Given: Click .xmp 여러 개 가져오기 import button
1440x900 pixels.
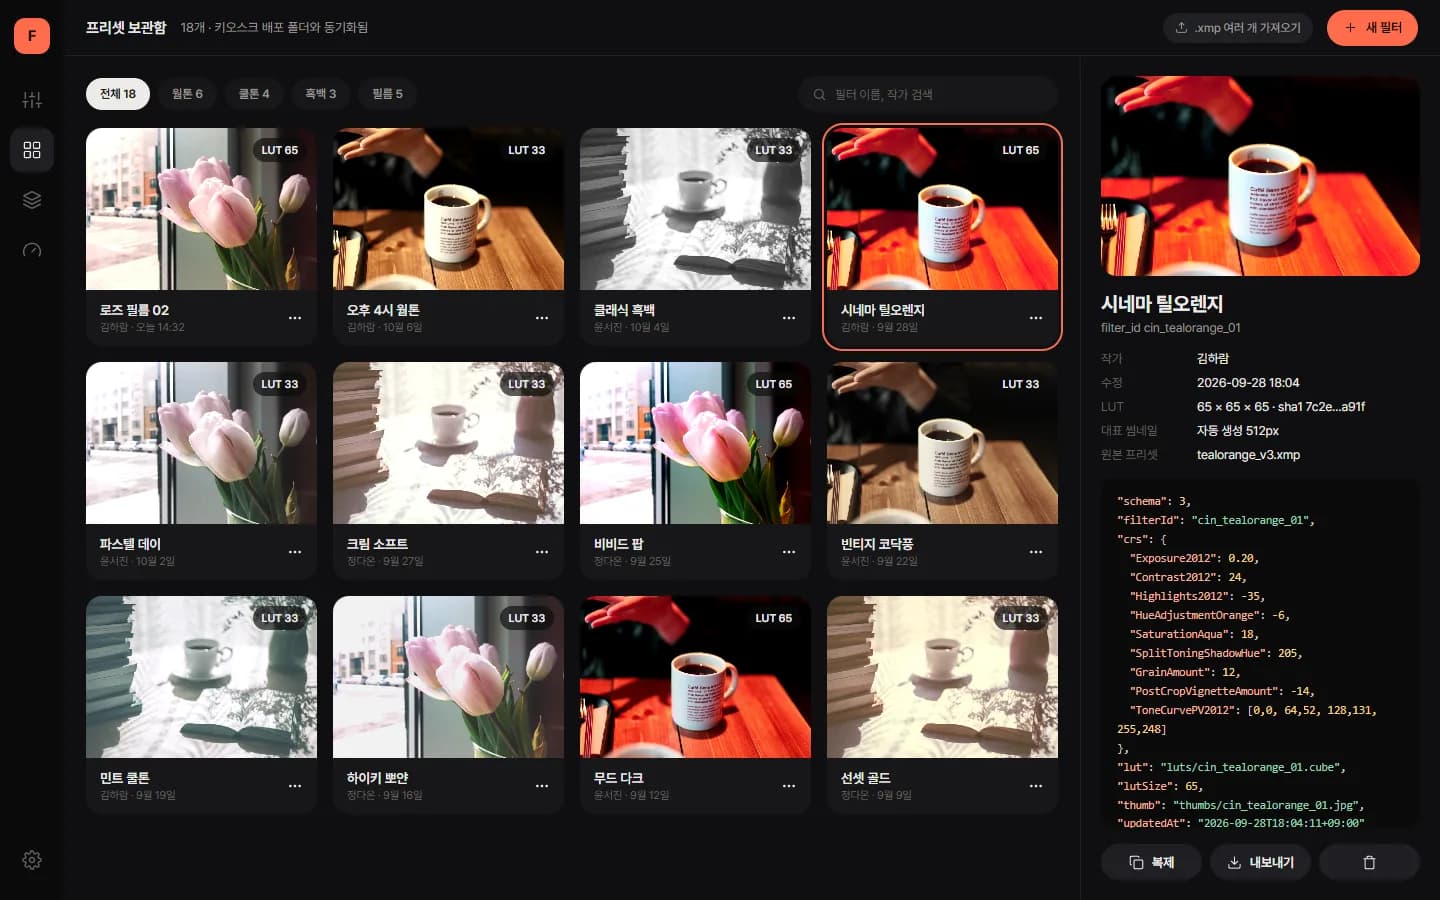Looking at the screenshot, I should (x=1238, y=28).
